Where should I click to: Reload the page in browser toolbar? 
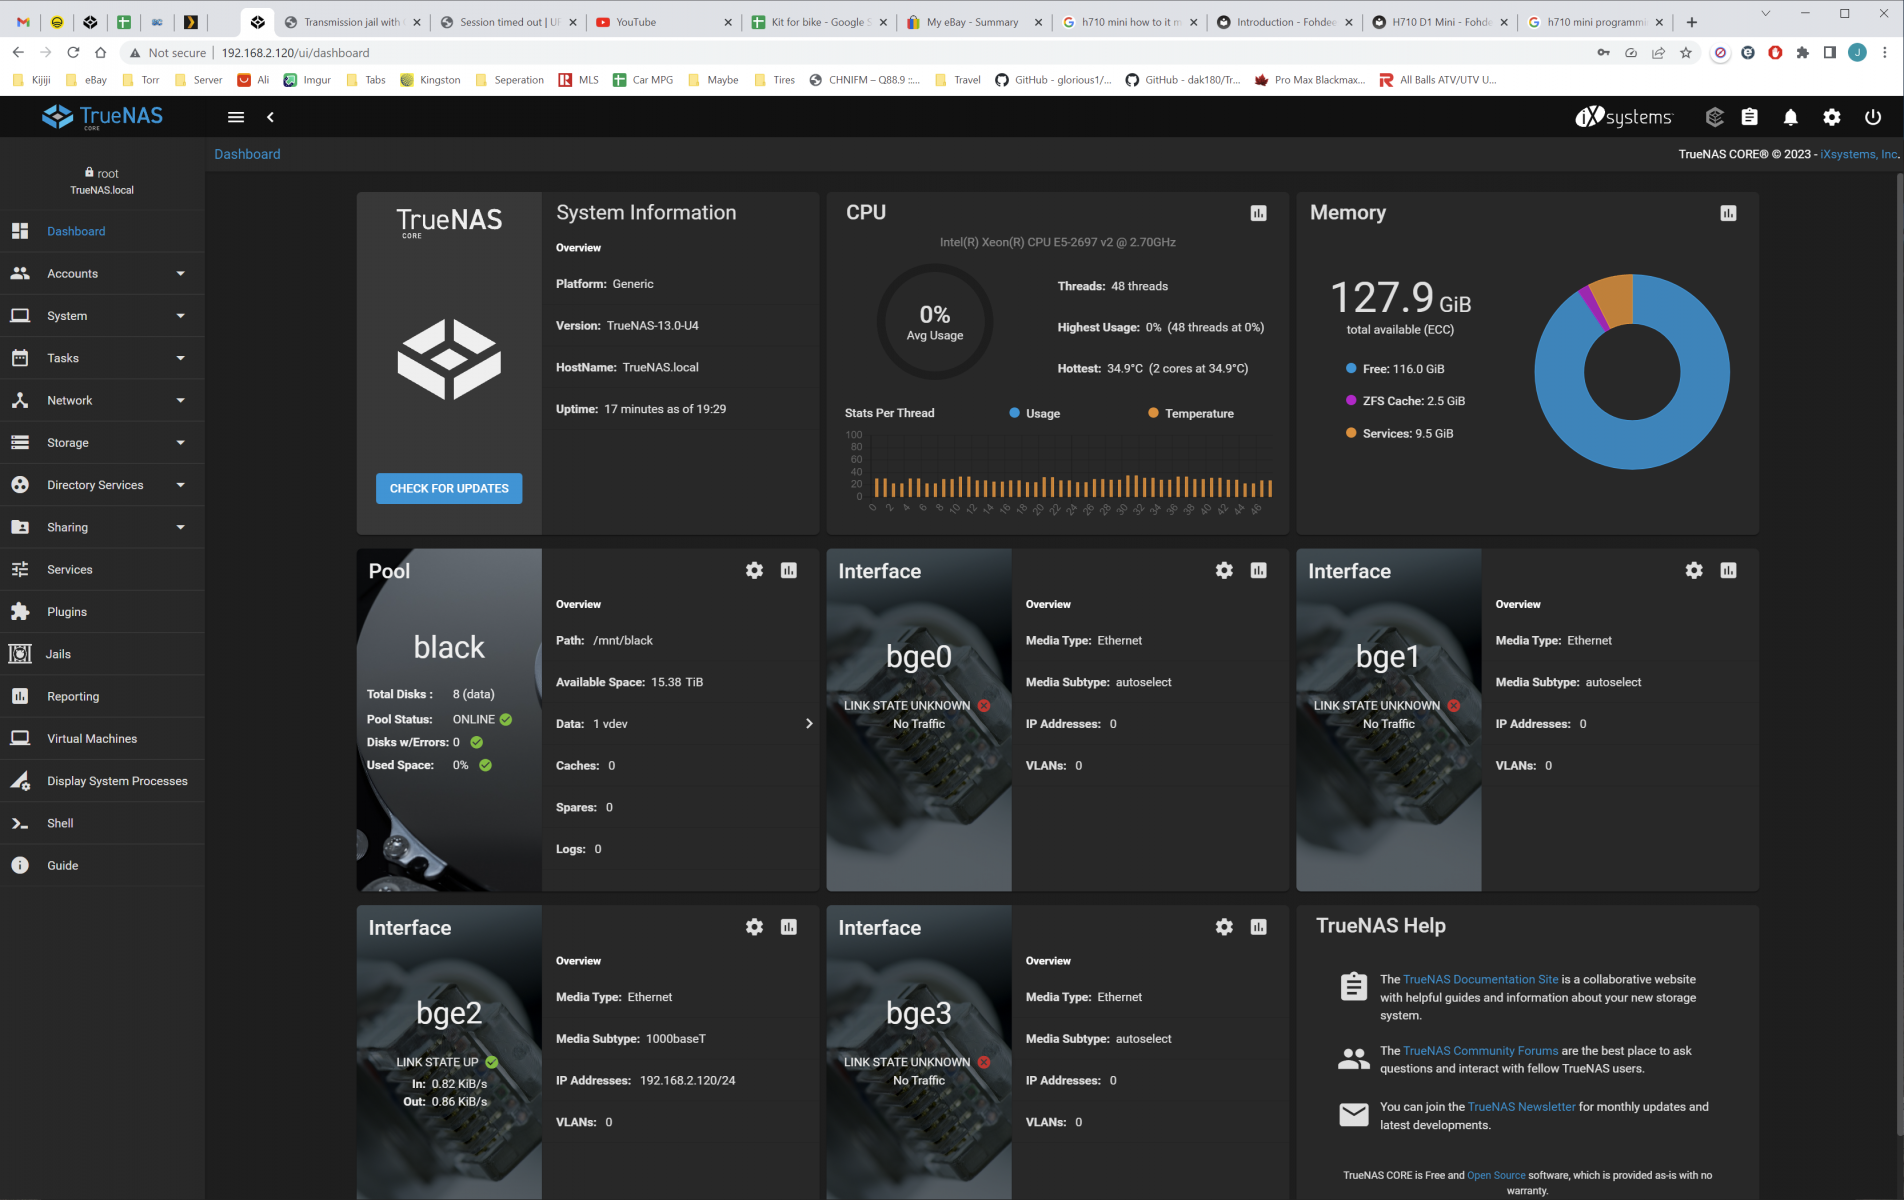[x=73, y=52]
